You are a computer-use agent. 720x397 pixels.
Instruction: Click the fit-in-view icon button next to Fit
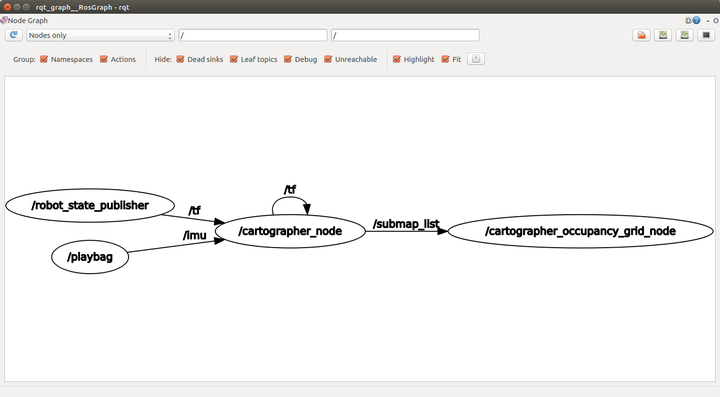coord(476,59)
